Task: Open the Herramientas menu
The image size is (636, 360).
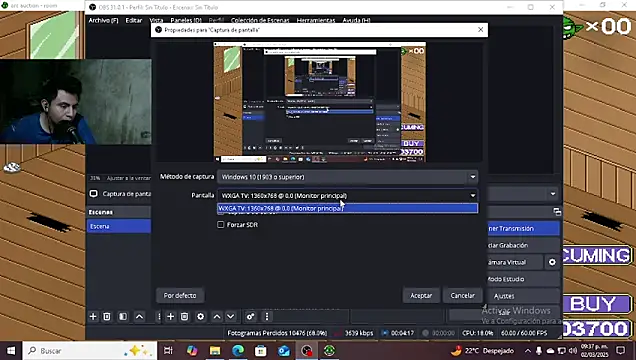Action: click(316, 20)
